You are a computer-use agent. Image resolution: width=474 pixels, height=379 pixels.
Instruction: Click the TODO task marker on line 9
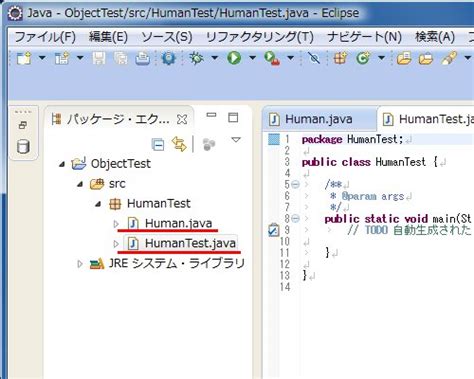point(273,230)
